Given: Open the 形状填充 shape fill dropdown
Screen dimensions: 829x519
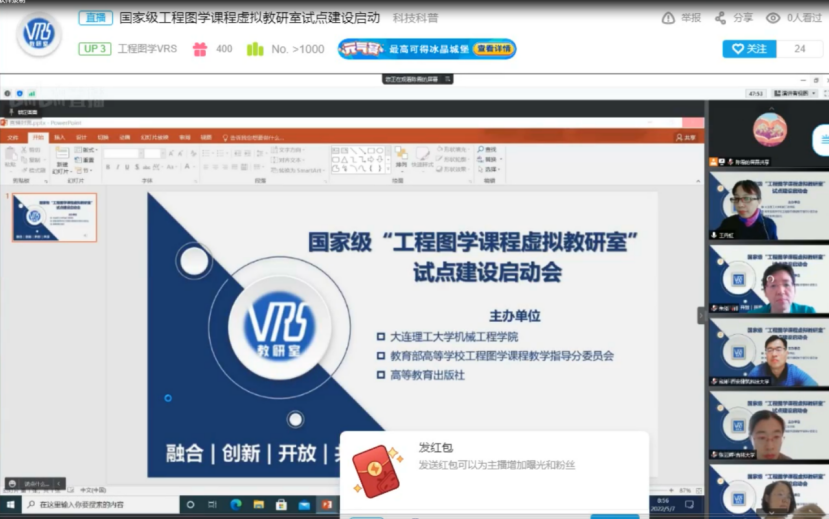Looking at the screenshot, I should point(454,150).
